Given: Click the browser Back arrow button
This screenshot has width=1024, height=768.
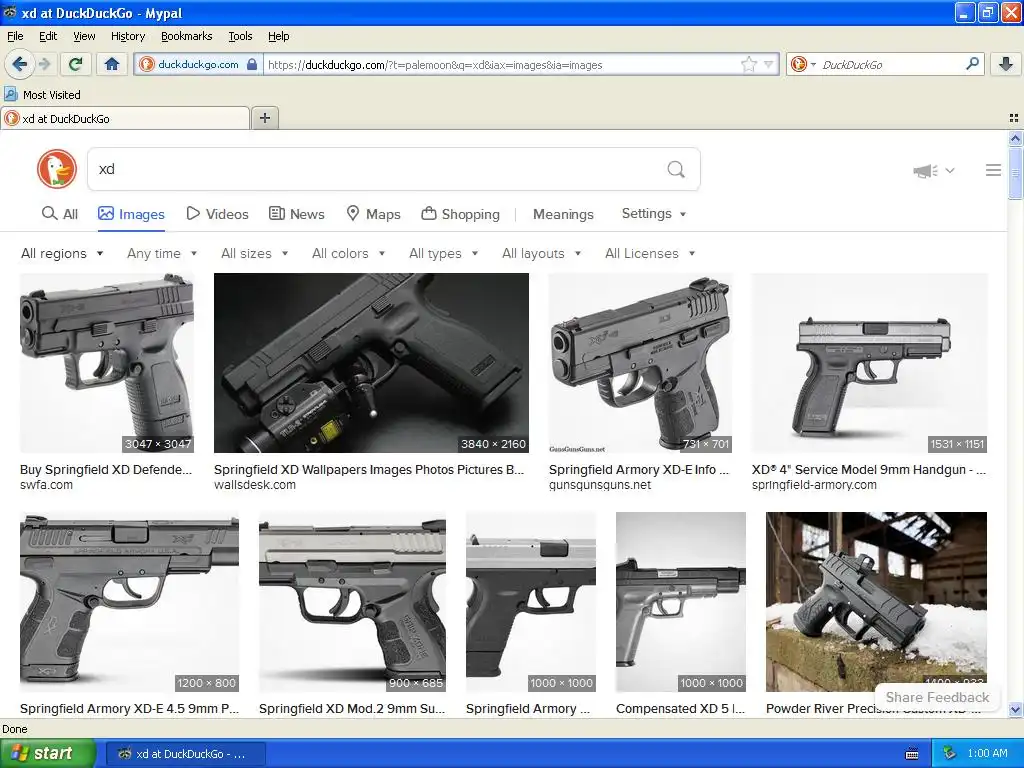Looking at the screenshot, I should pos(19,64).
